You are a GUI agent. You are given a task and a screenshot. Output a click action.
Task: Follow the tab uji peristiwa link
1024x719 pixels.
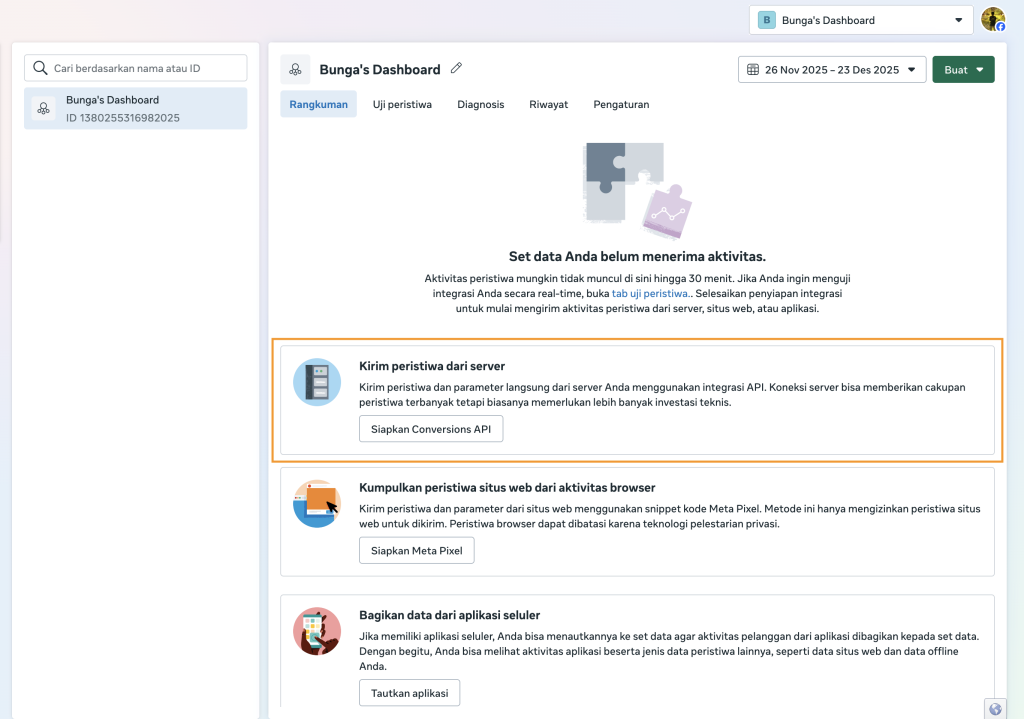point(650,293)
